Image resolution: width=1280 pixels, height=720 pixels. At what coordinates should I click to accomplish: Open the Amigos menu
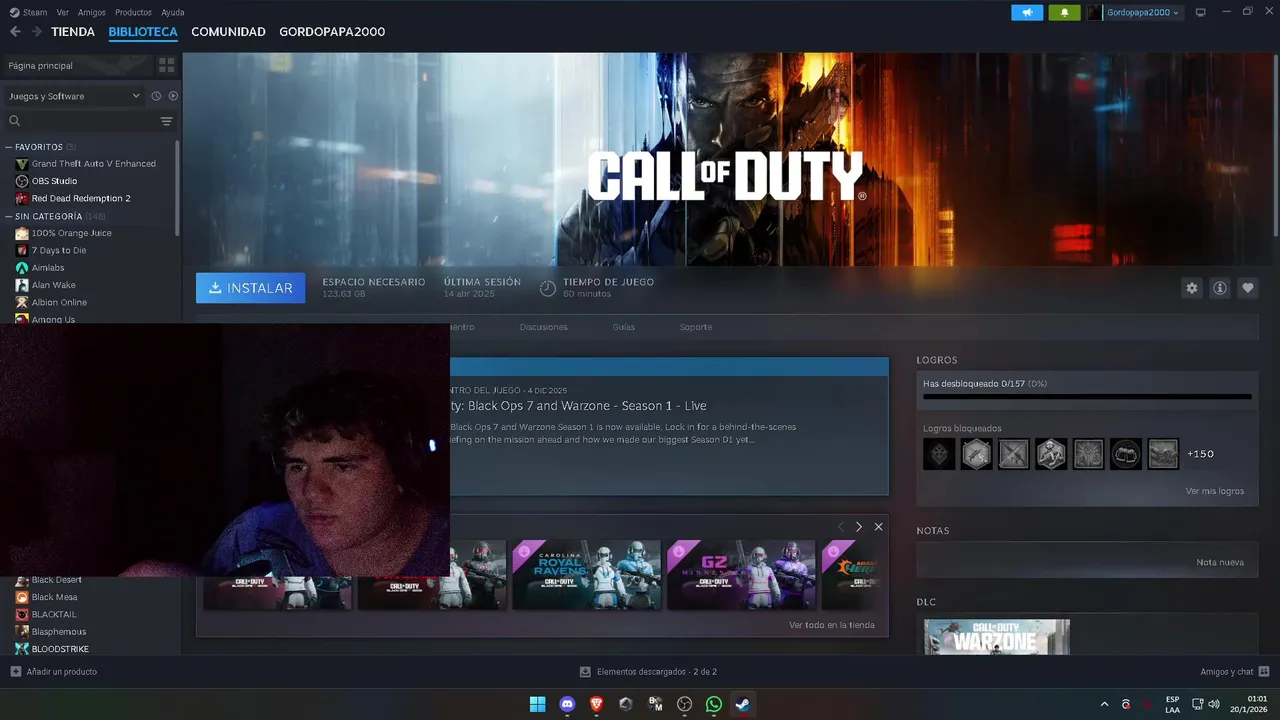[92, 12]
